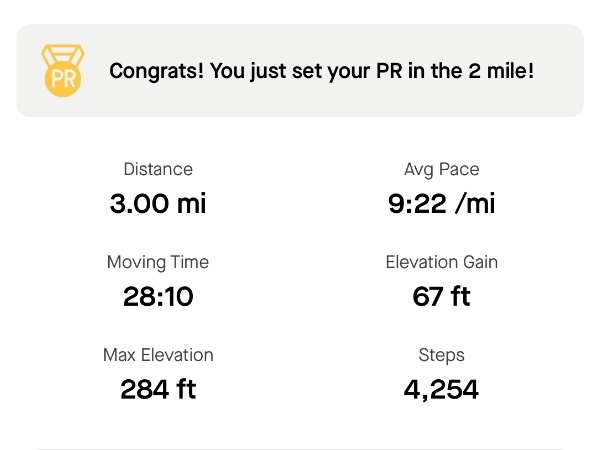Click the word Congrats! in the banner

[157, 71]
